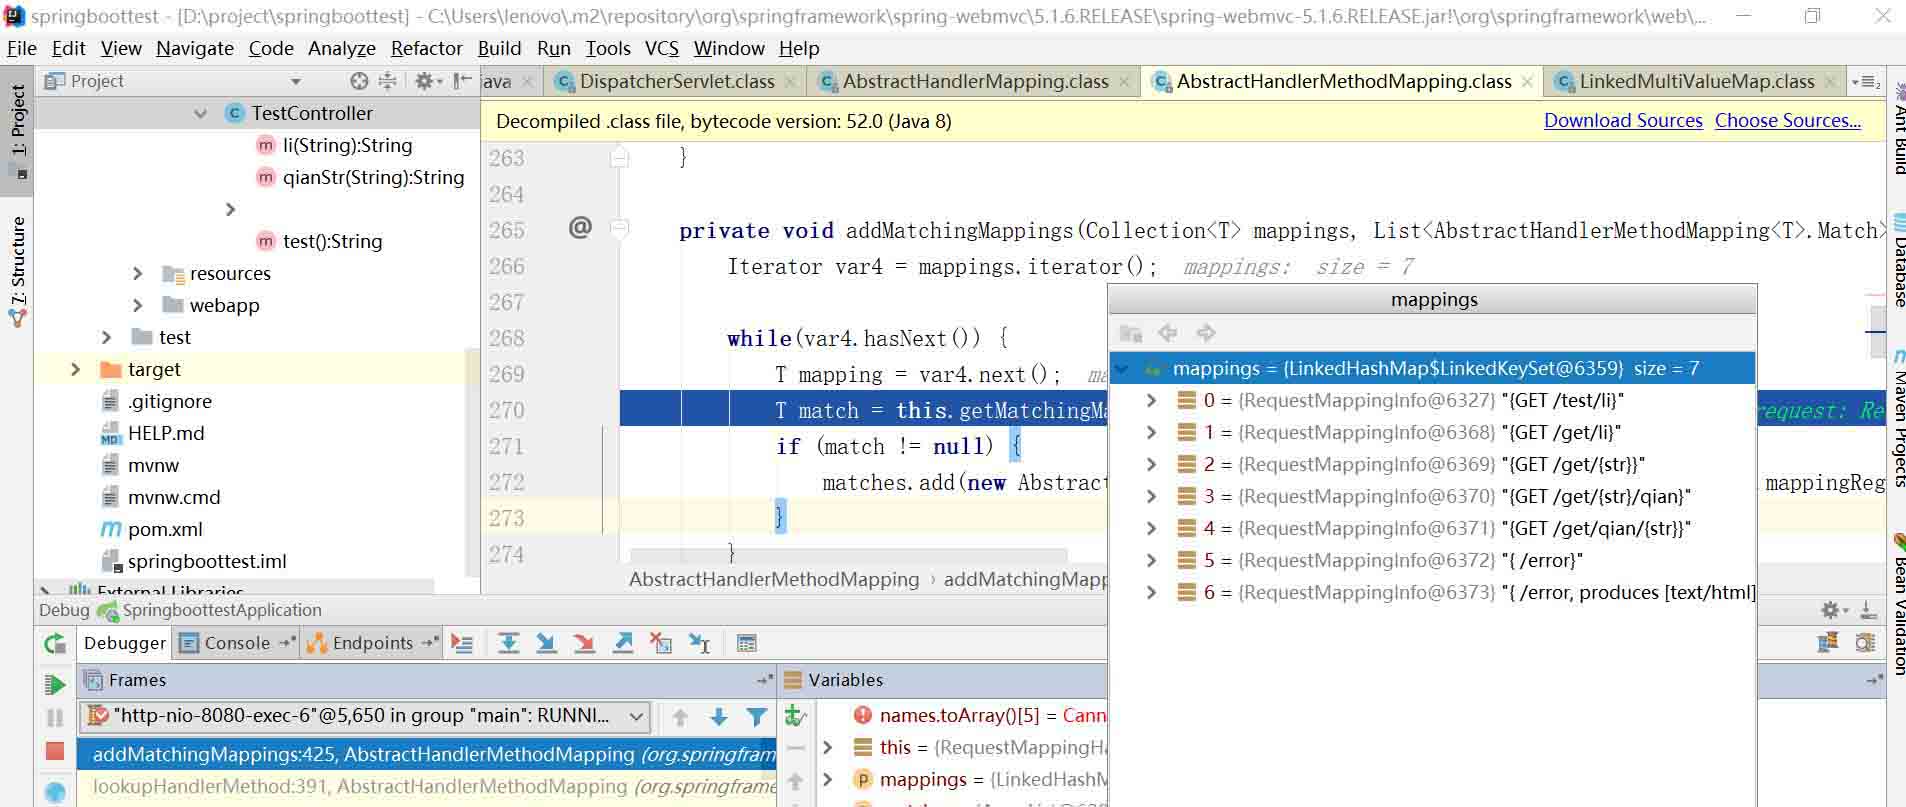Rerun SpringboottestApplication with the debug rerun icon
This screenshot has height=807, width=1906.
click(x=55, y=644)
